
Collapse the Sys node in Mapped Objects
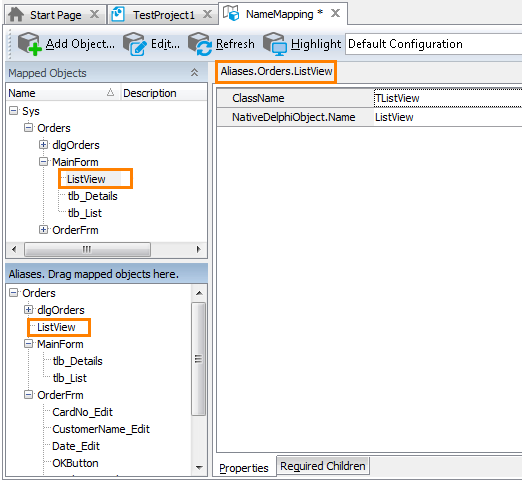(x=13, y=111)
